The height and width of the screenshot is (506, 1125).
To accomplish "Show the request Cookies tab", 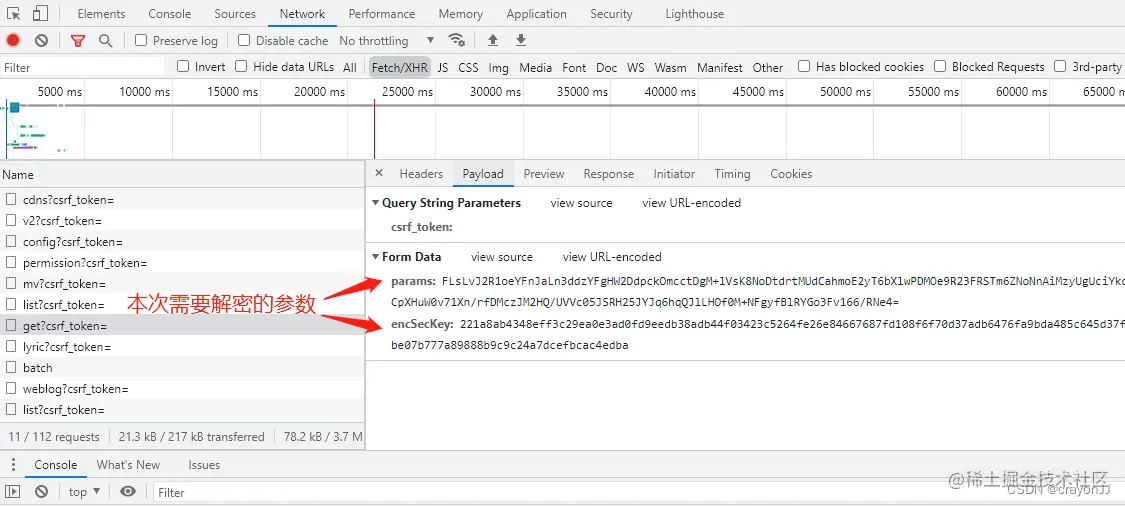I will click(x=791, y=174).
